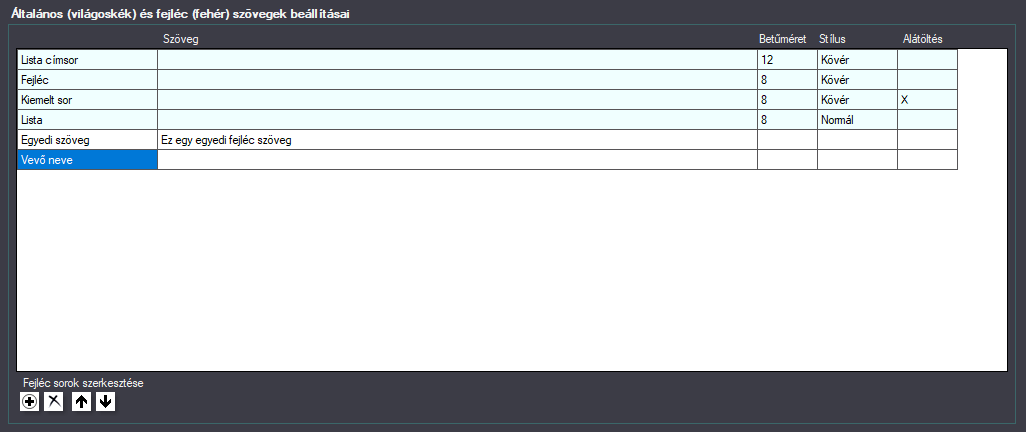Open the Kövér style cell of Lista címsor
Screen dimensions: 1026x432
pyautogui.click(x=857, y=60)
